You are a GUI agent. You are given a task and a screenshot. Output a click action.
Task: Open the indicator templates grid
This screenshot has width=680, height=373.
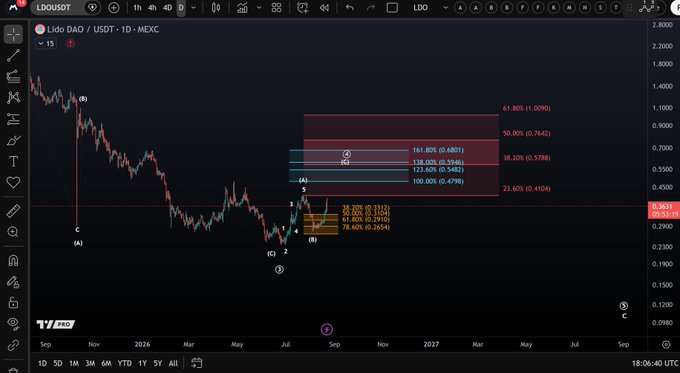point(276,7)
